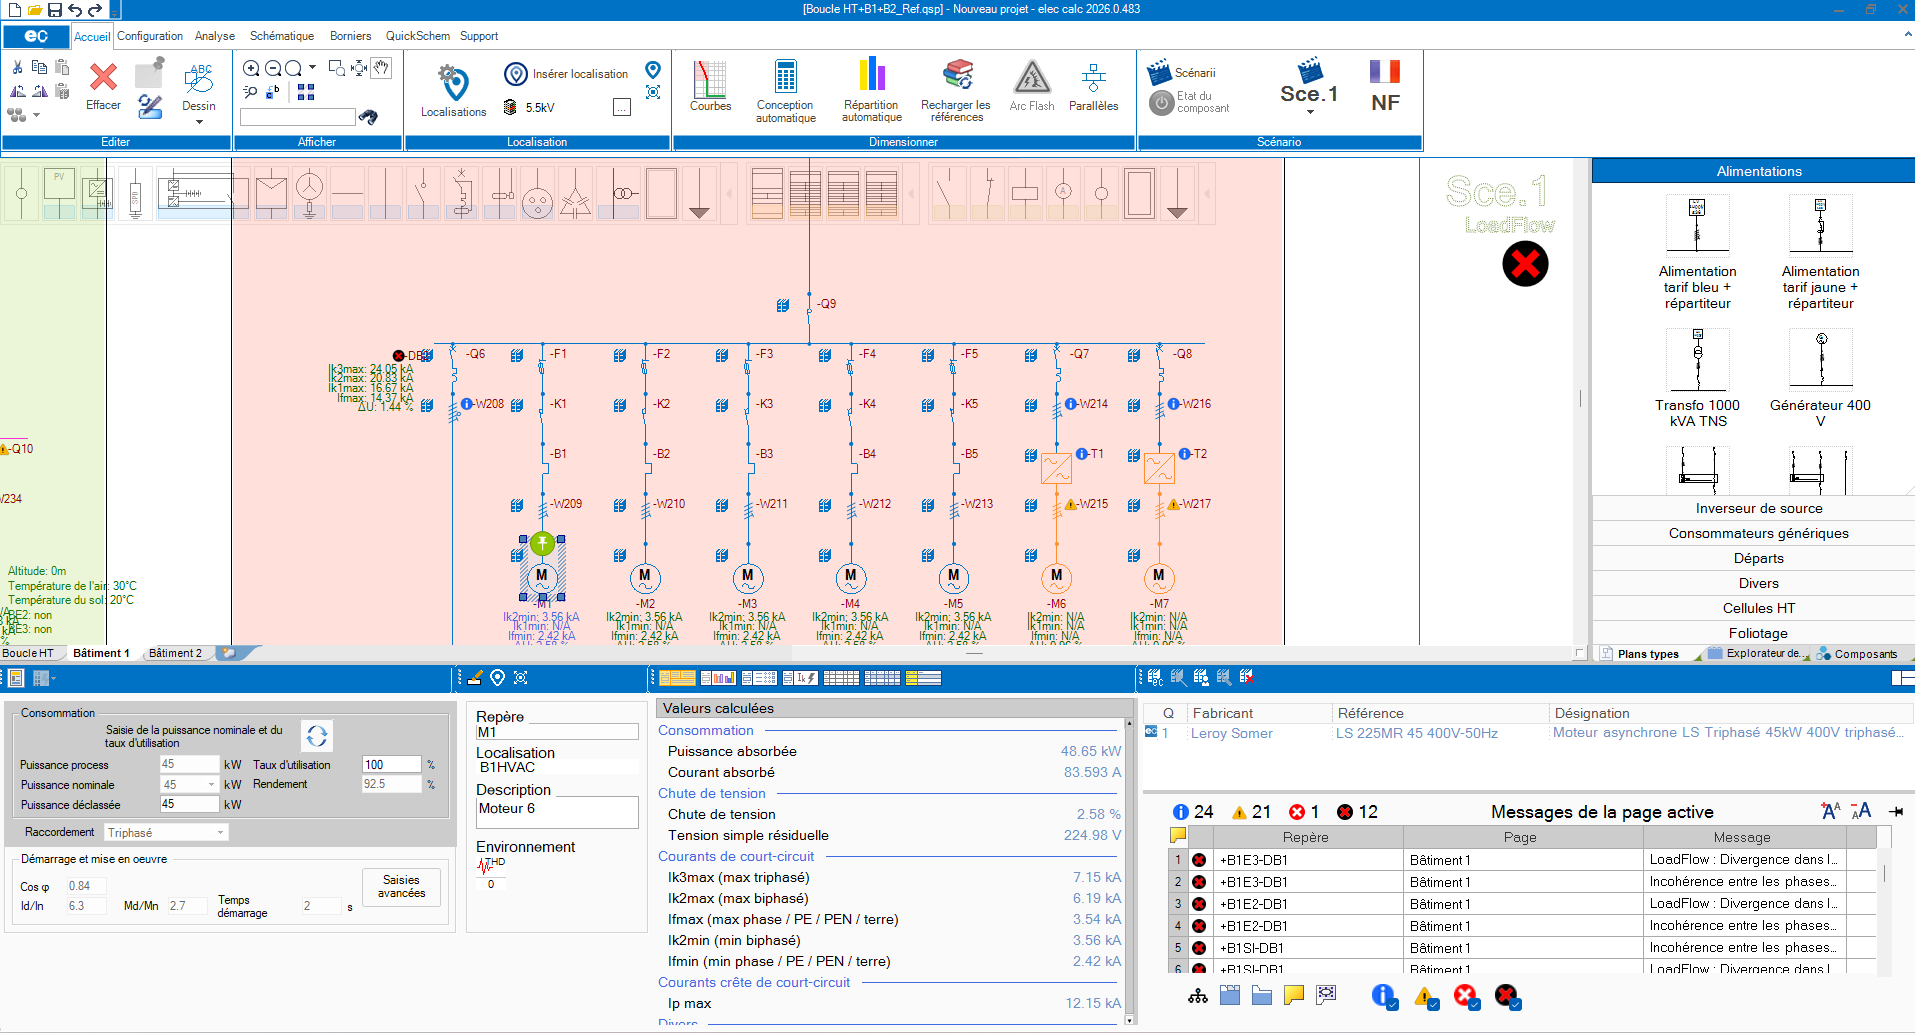The height and width of the screenshot is (1033, 1916).
Task: Select motor M2 on the schematic
Action: click(x=645, y=577)
